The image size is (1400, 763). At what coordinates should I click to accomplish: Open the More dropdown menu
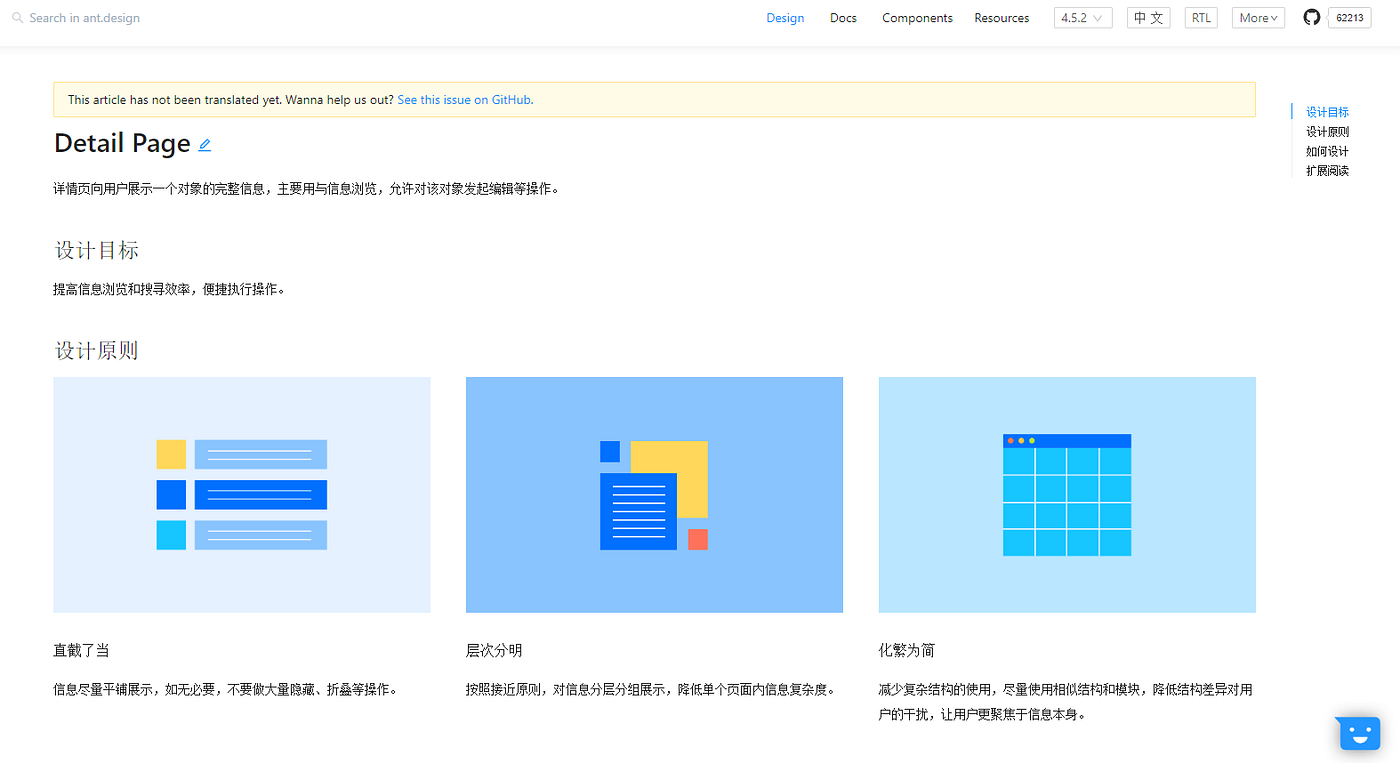point(1258,18)
